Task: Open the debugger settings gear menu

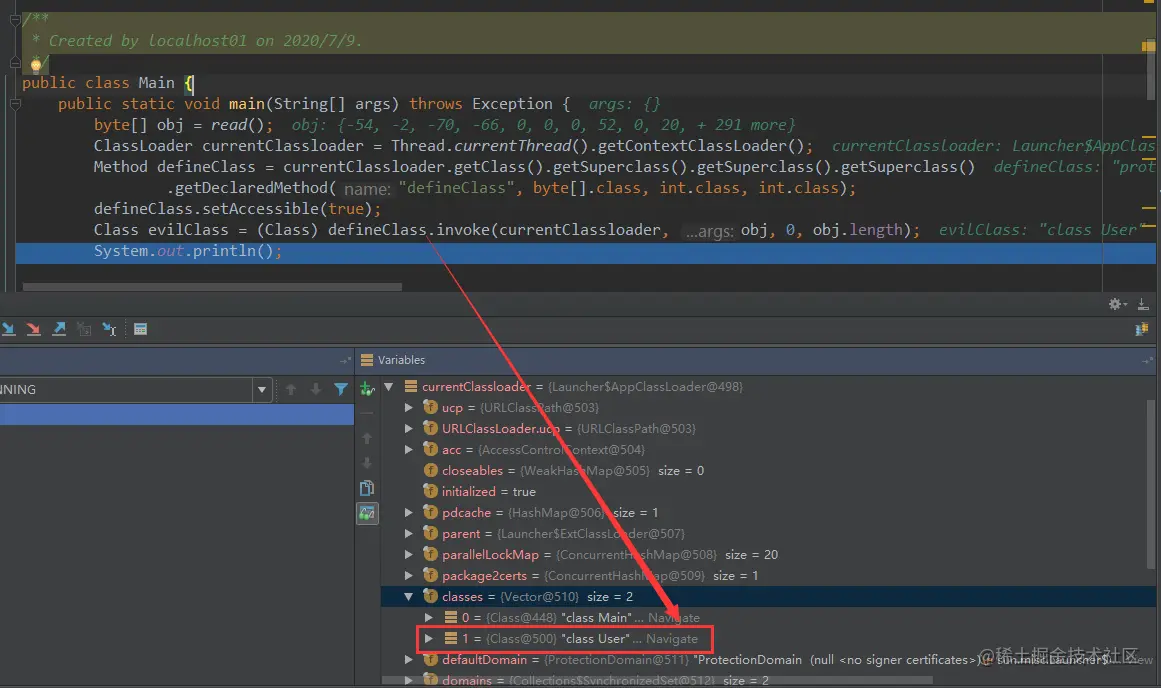Action: pos(1117,304)
